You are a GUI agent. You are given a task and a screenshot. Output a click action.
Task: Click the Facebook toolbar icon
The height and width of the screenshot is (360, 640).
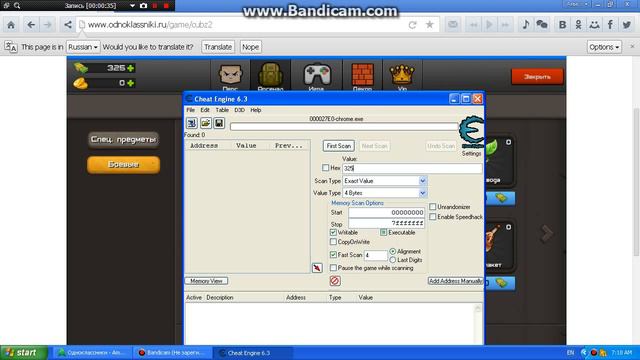point(610,25)
